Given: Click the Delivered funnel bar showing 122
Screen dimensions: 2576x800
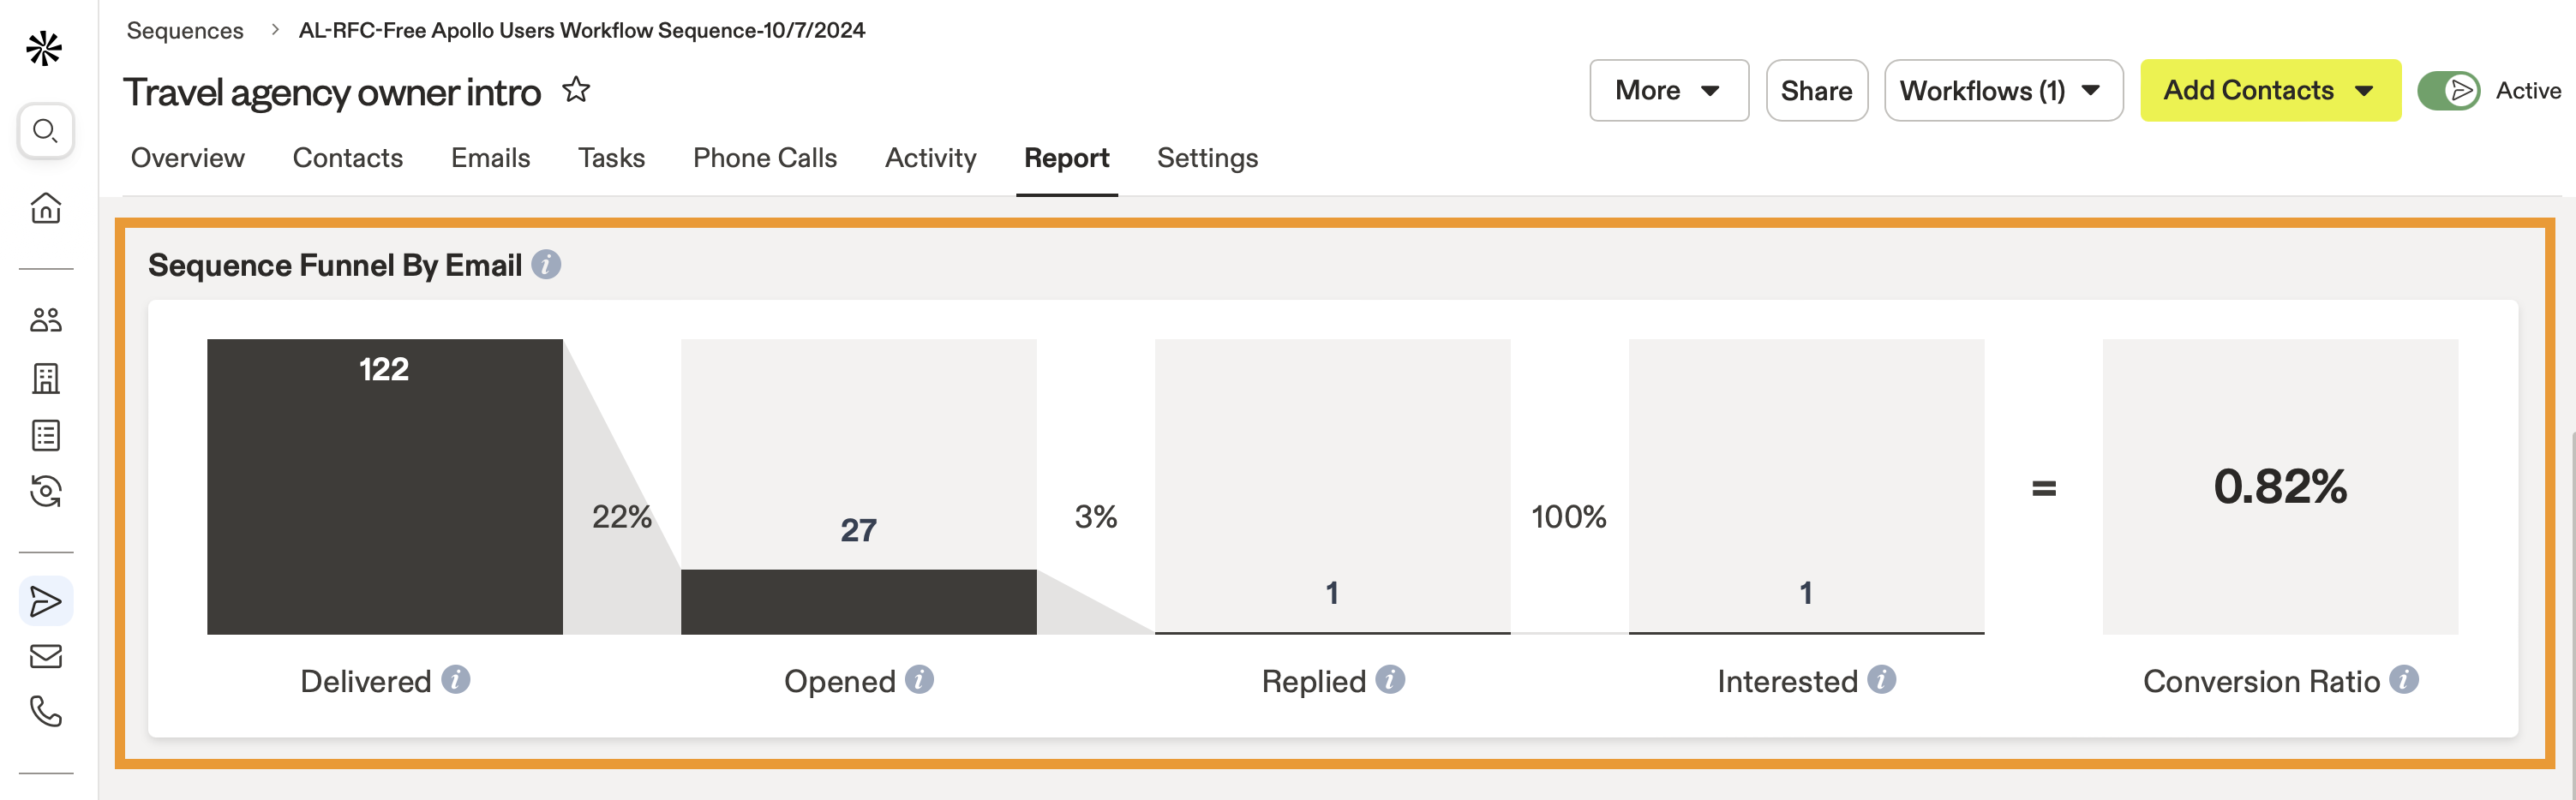Looking at the screenshot, I should point(384,487).
